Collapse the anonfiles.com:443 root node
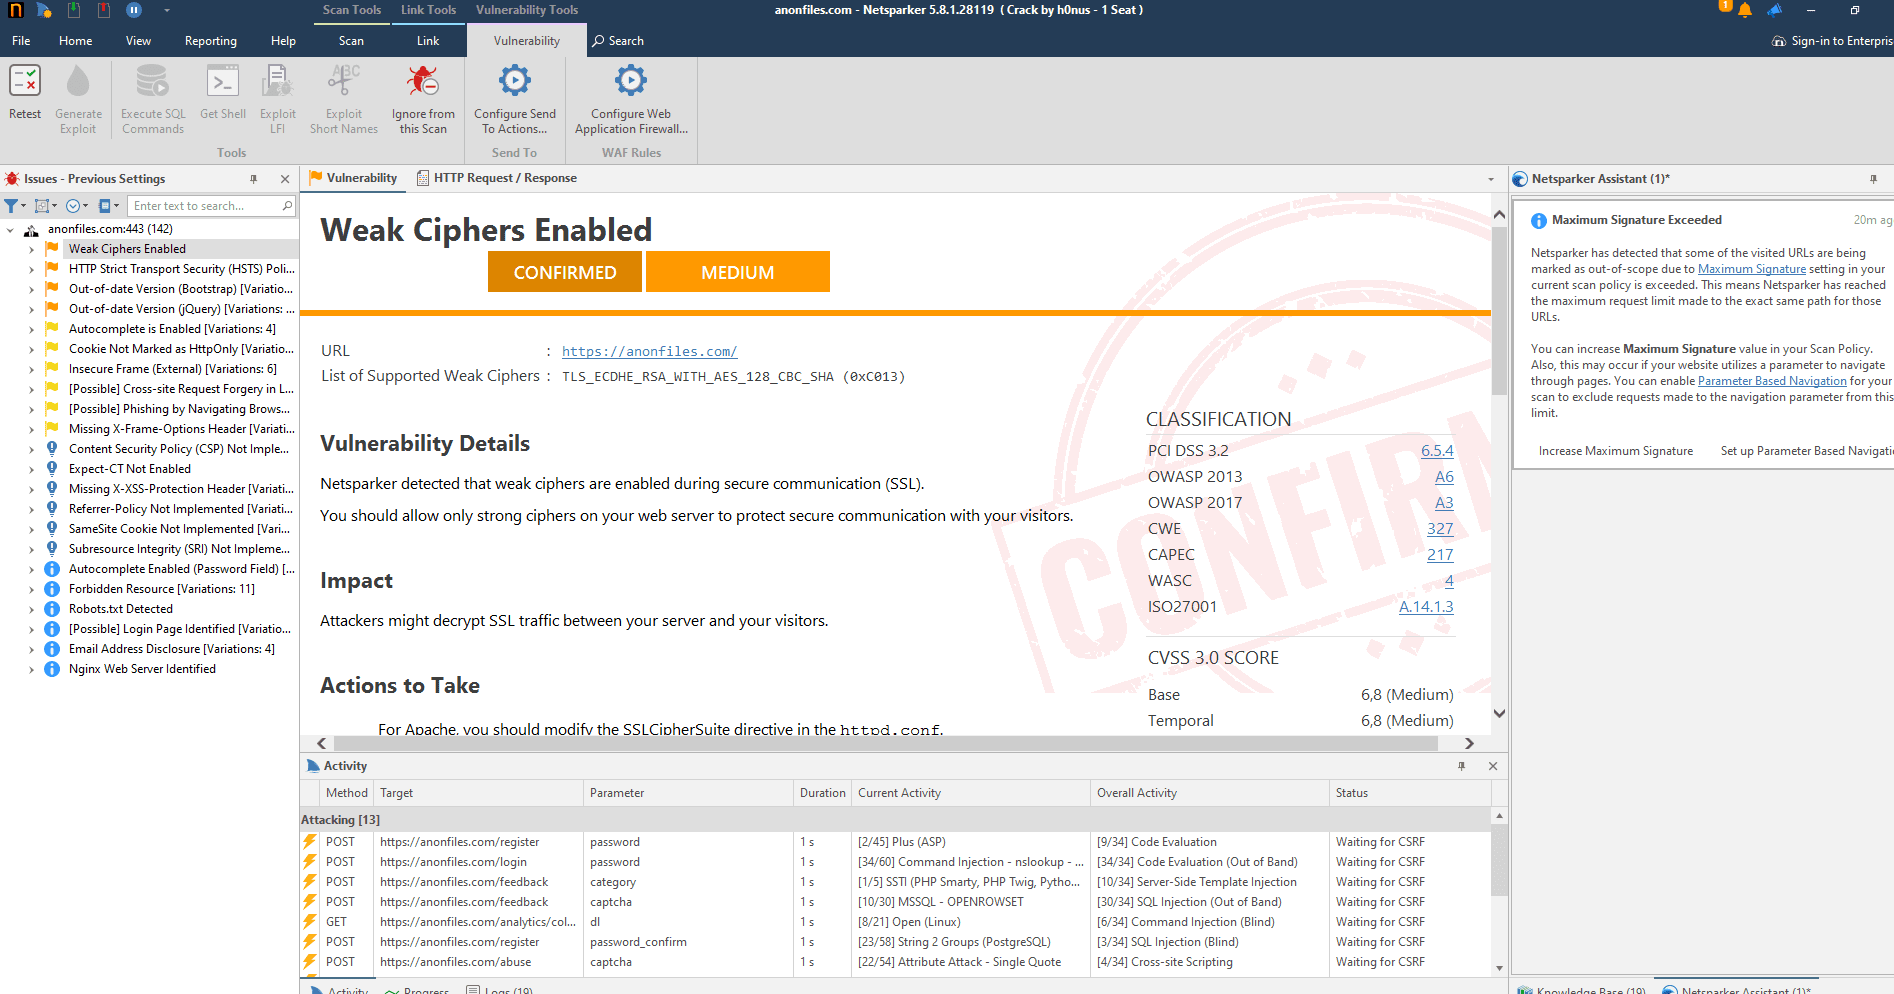1894x994 pixels. (x=10, y=230)
